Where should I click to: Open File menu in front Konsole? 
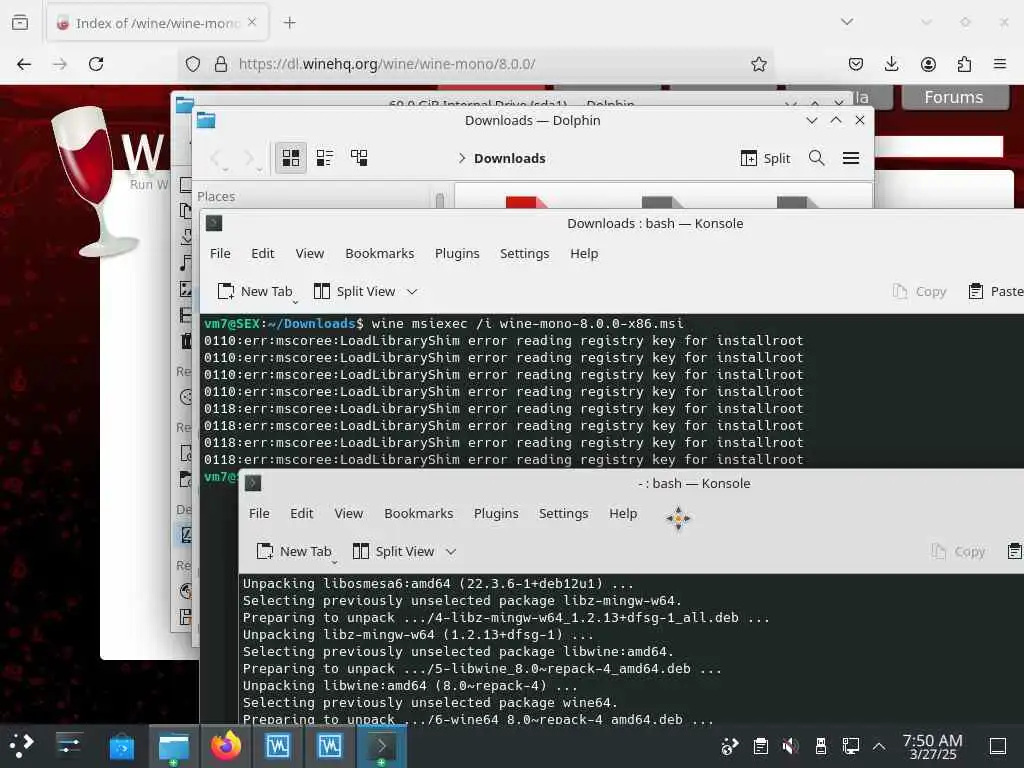point(259,513)
